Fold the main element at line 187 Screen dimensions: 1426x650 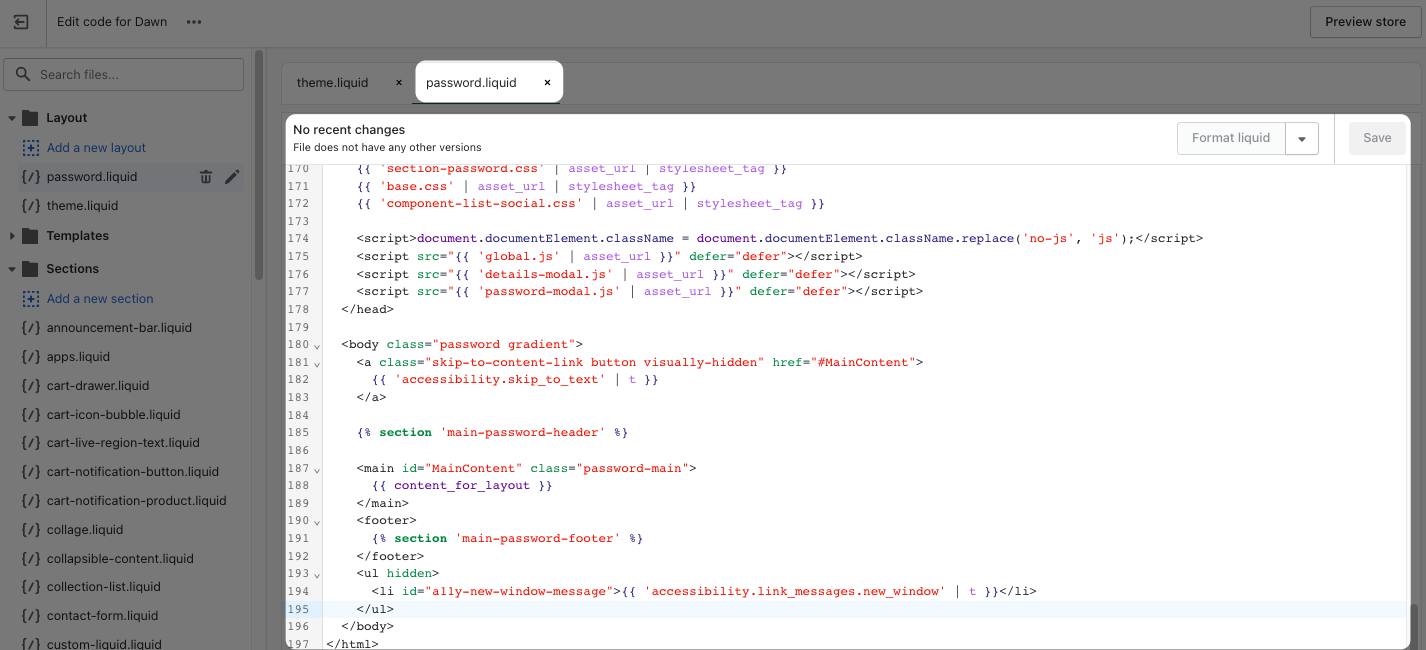(317, 469)
